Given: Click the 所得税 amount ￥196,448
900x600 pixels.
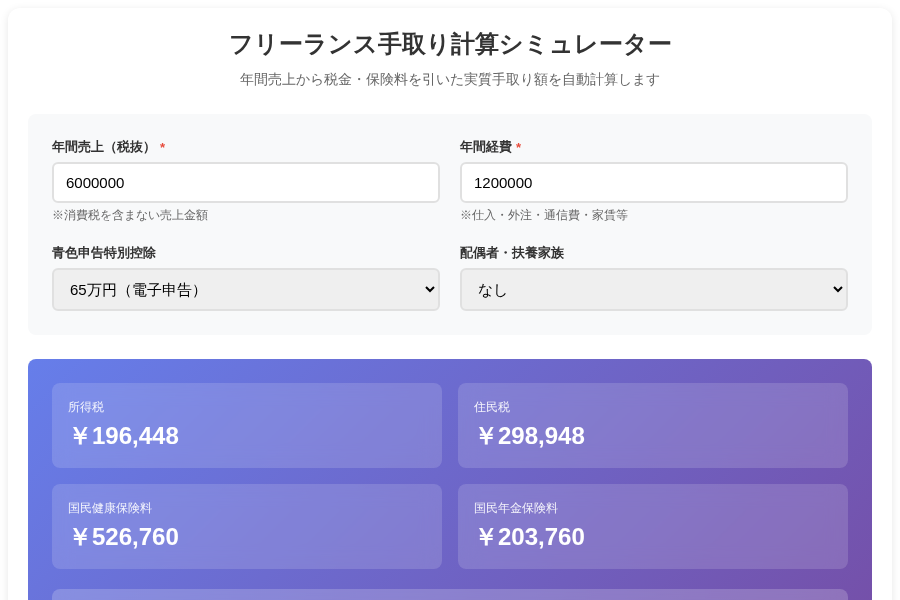Looking at the screenshot, I should (124, 436).
